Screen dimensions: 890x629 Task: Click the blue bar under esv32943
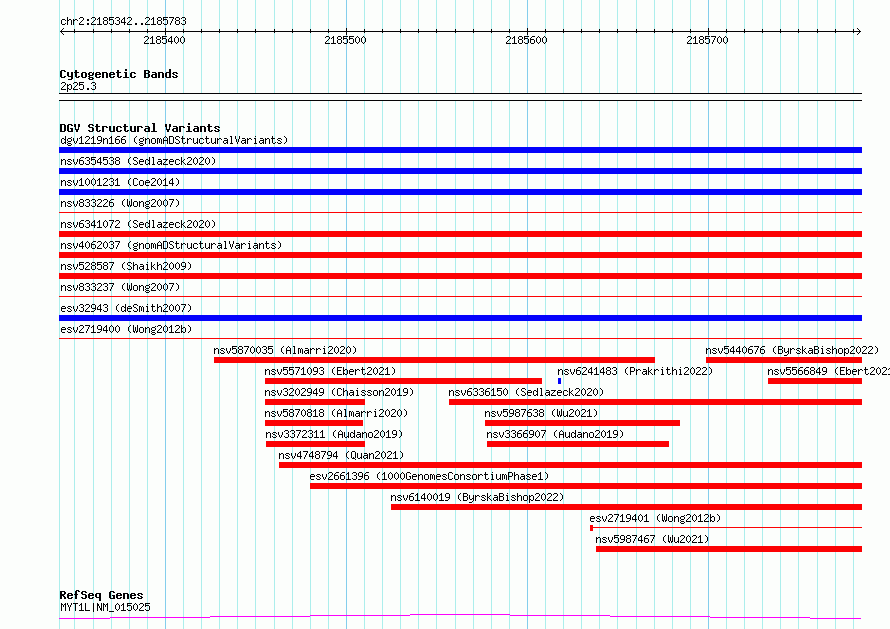[460, 318]
